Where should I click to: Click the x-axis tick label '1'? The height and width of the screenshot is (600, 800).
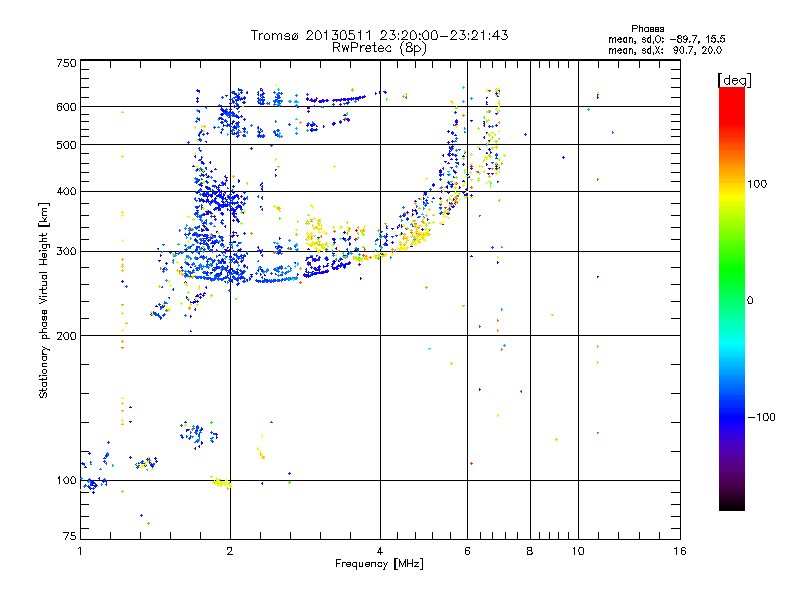[80, 551]
